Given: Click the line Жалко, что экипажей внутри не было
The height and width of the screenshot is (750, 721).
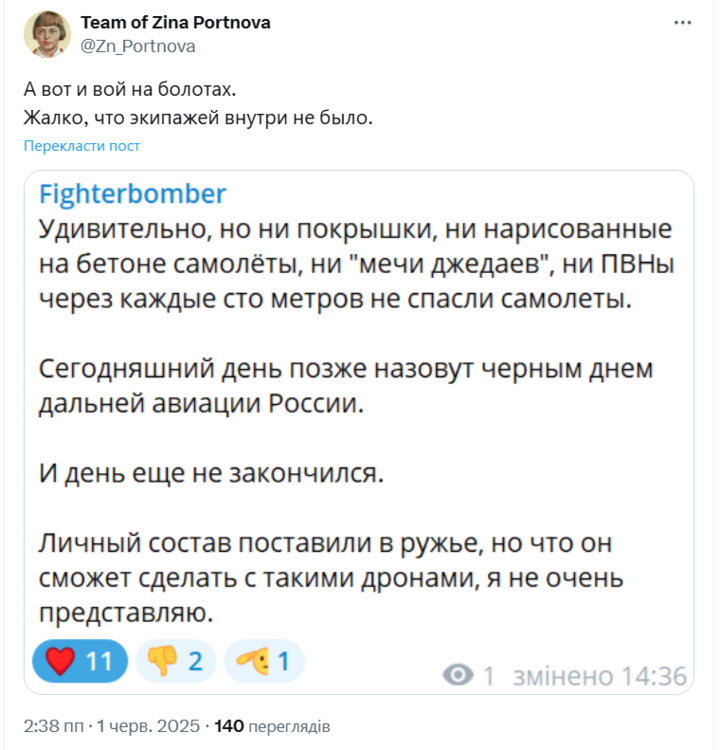Looking at the screenshot, I should click(x=198, y=118).
